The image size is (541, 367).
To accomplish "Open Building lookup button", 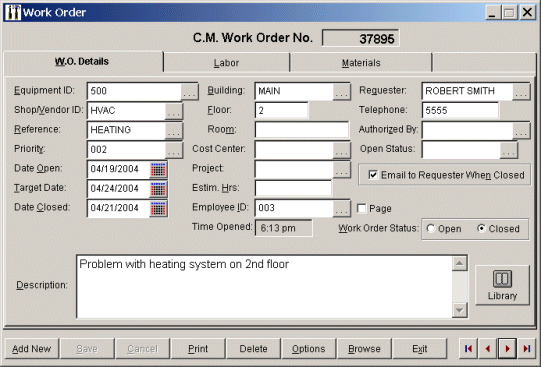I will (x=342, y=91).
